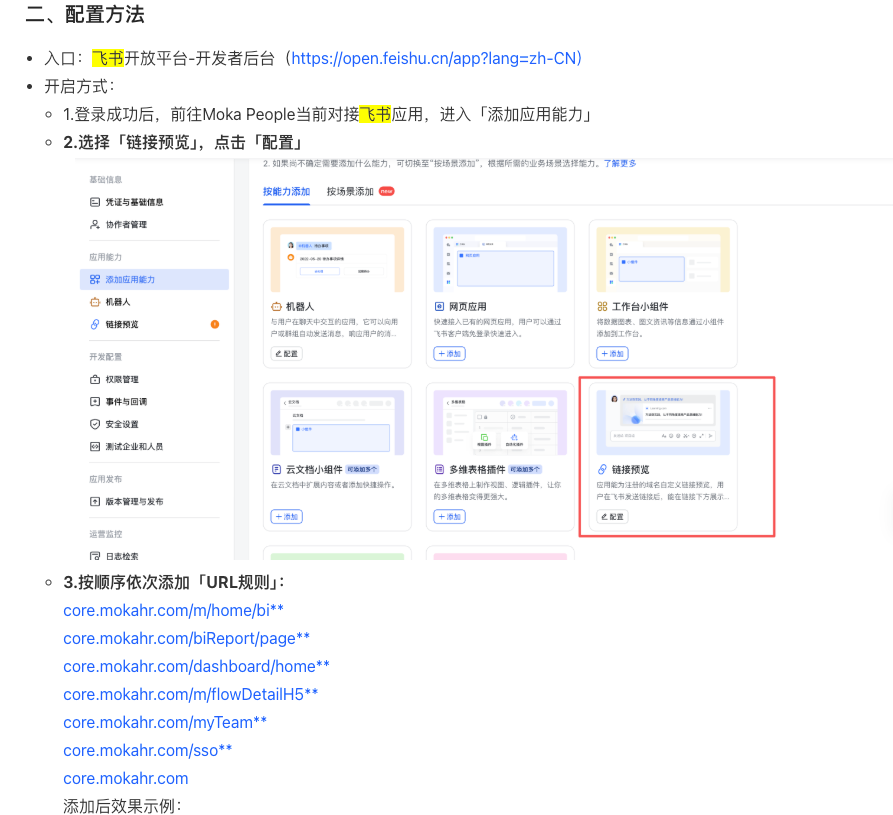The height and width of the screenshot is (815, 893).
Task: Open the core.mokahr.com/m/flowDetailH5** link
Action: [x=190, y=694]
